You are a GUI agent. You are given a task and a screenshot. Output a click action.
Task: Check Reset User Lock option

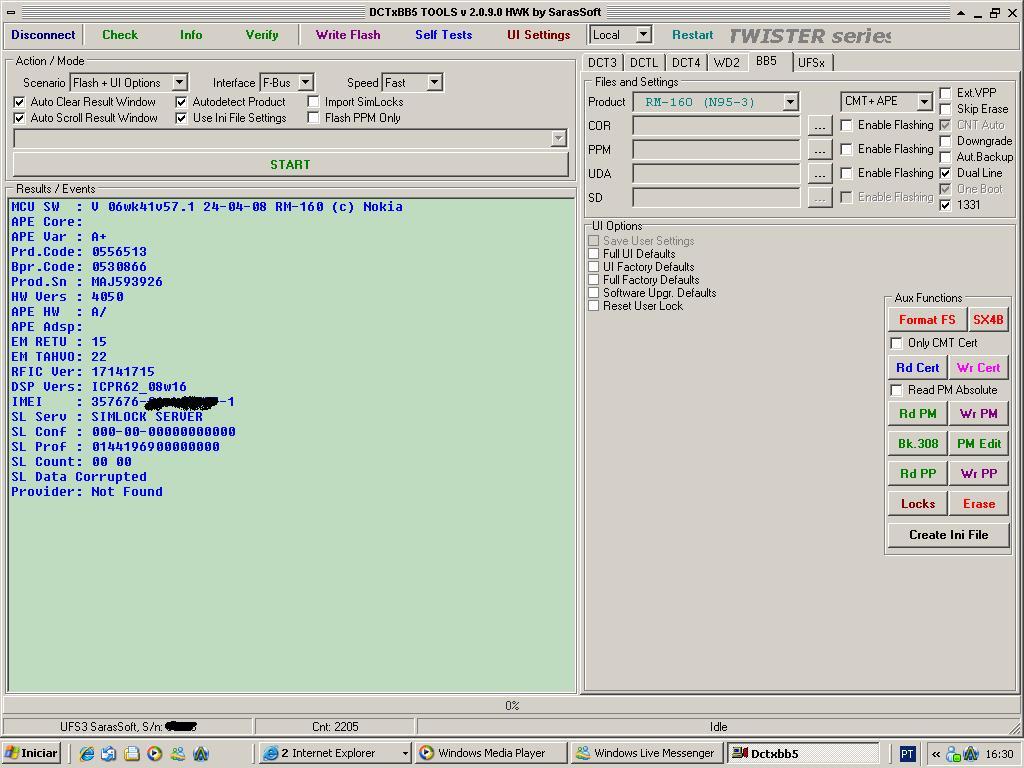click(x=594, y=306)
